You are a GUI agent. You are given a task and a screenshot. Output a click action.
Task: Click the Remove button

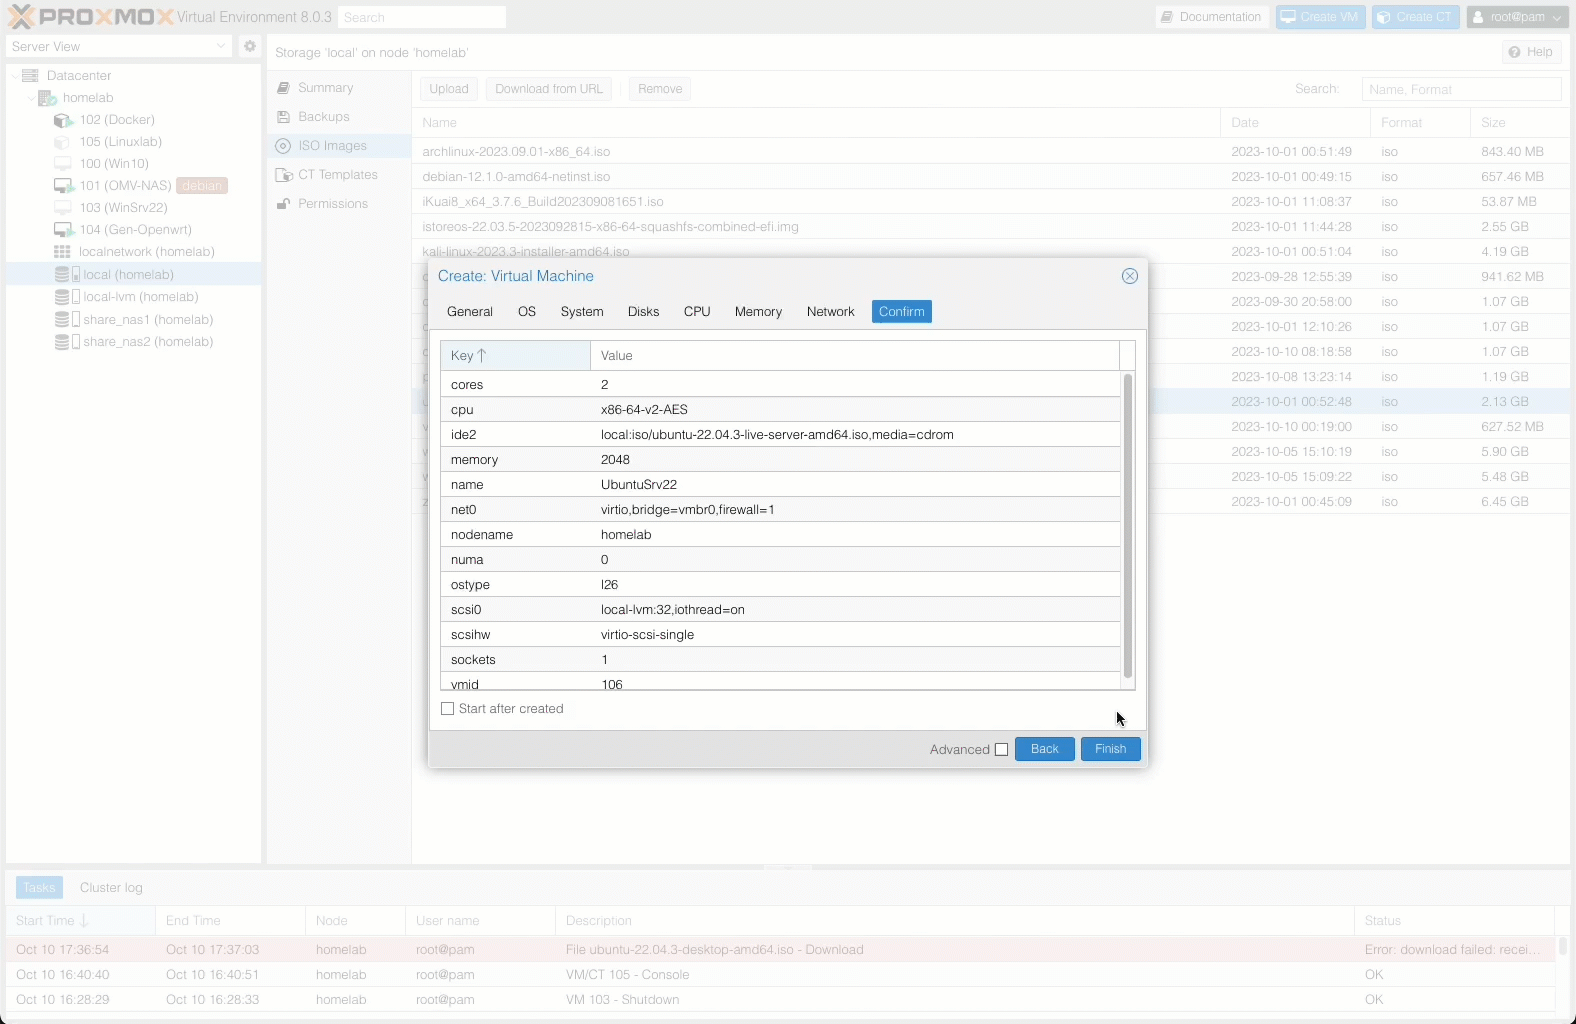tap(660, 89)
